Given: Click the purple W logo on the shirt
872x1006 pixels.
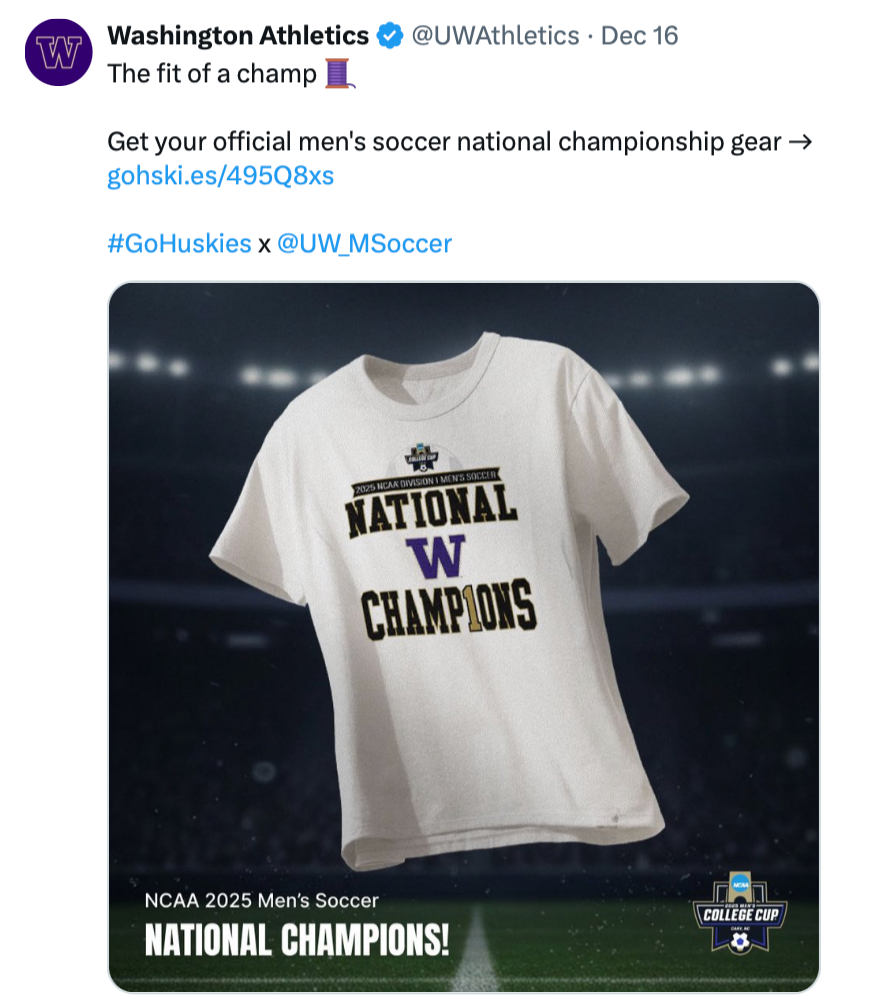Looking at the screenshot, I should (435, 555).
